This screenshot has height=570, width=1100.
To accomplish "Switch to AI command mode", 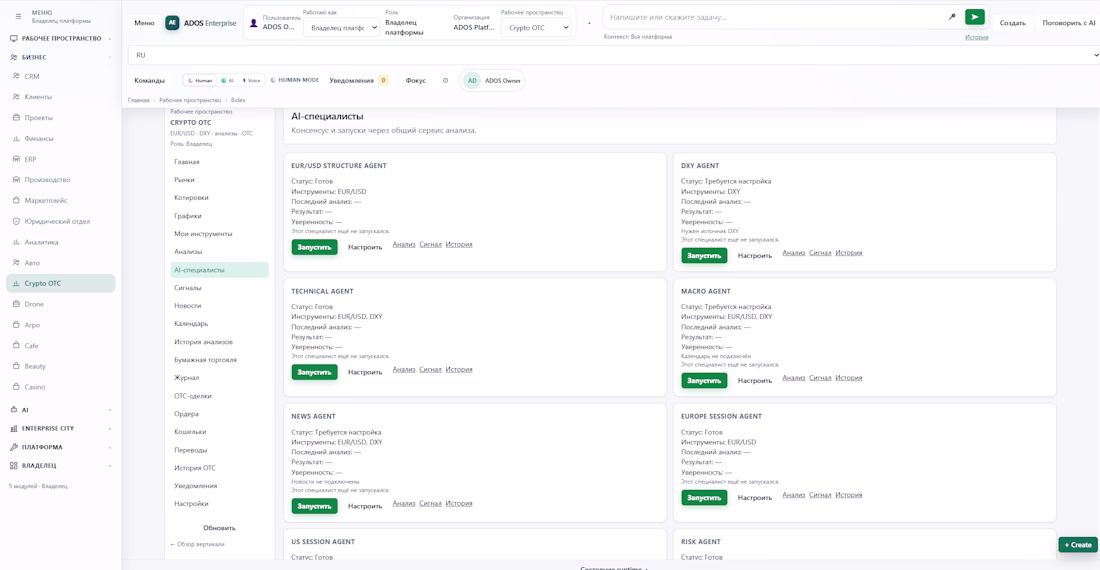I will [227, 81].
